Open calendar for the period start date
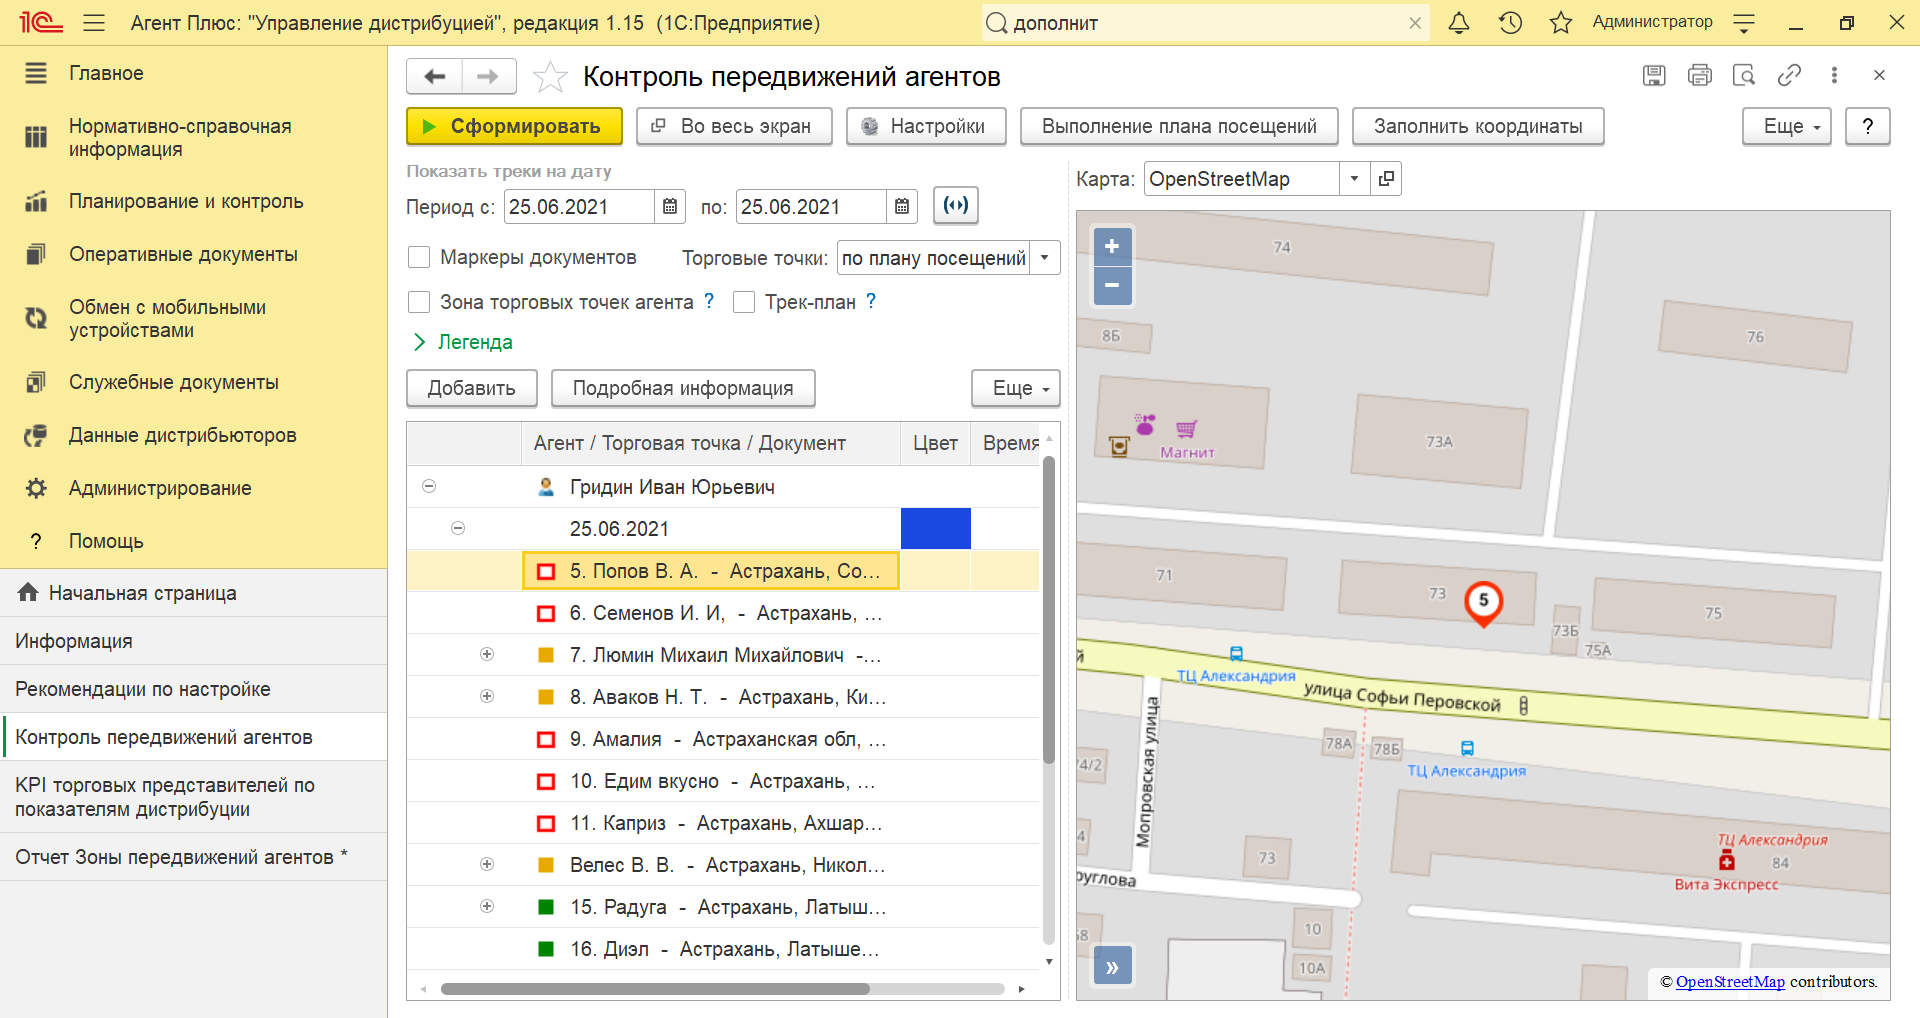The image size is (1920, 1018). tap(670, 207)
